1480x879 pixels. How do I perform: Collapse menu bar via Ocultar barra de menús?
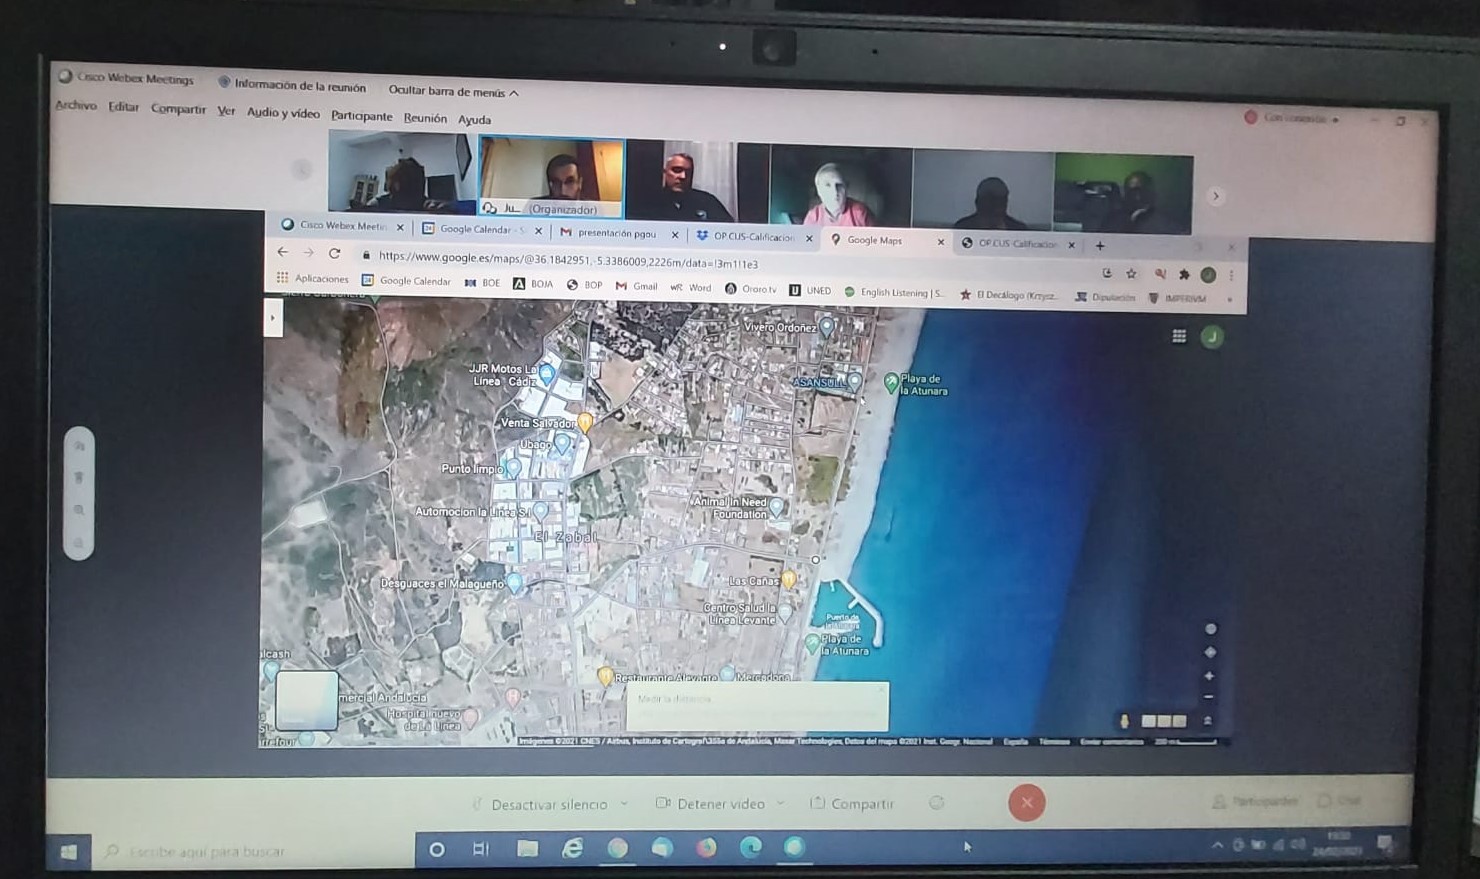pyautogui.click(x=453, y=91)
